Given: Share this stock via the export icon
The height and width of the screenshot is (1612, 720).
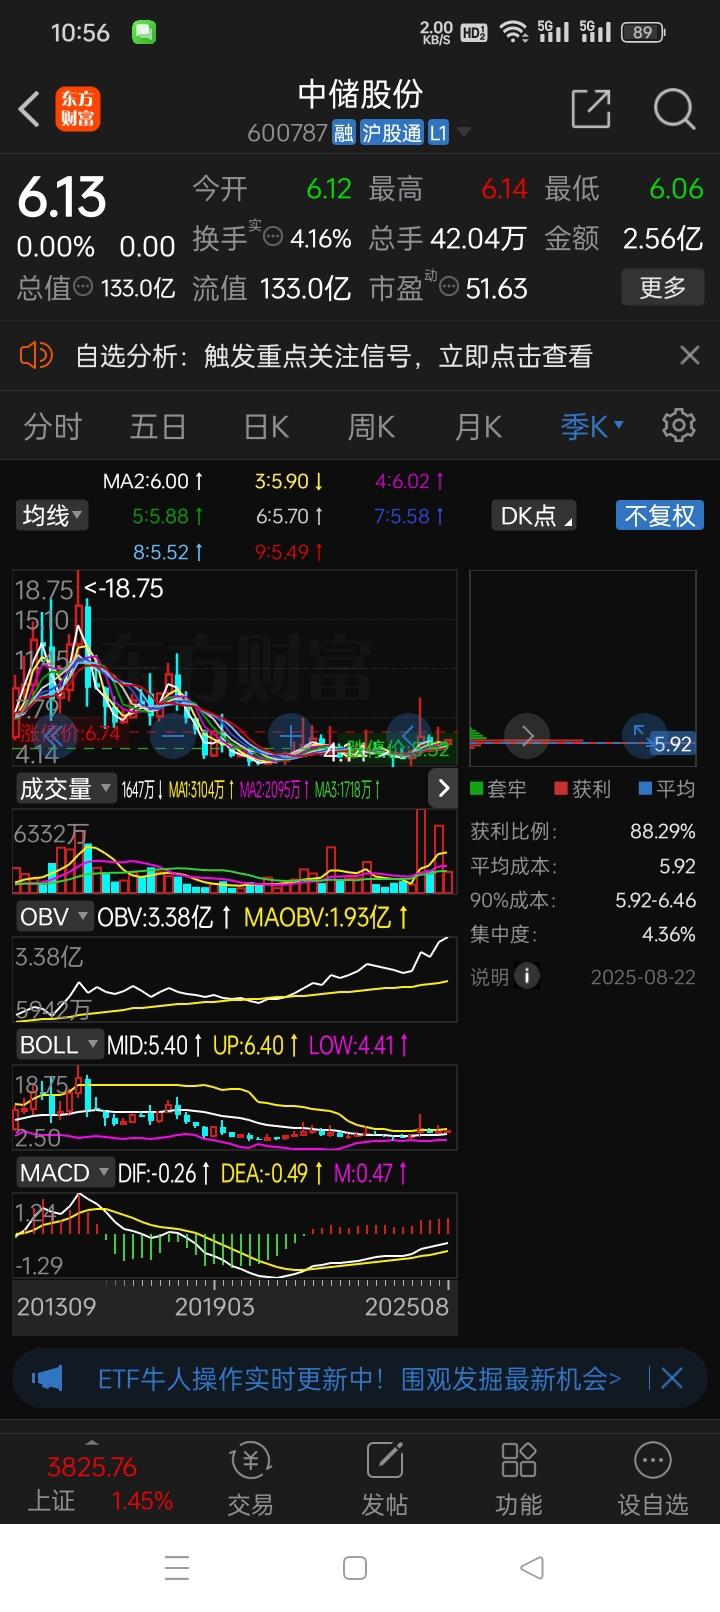Looking at the screenshot, I should coord(591,108).
